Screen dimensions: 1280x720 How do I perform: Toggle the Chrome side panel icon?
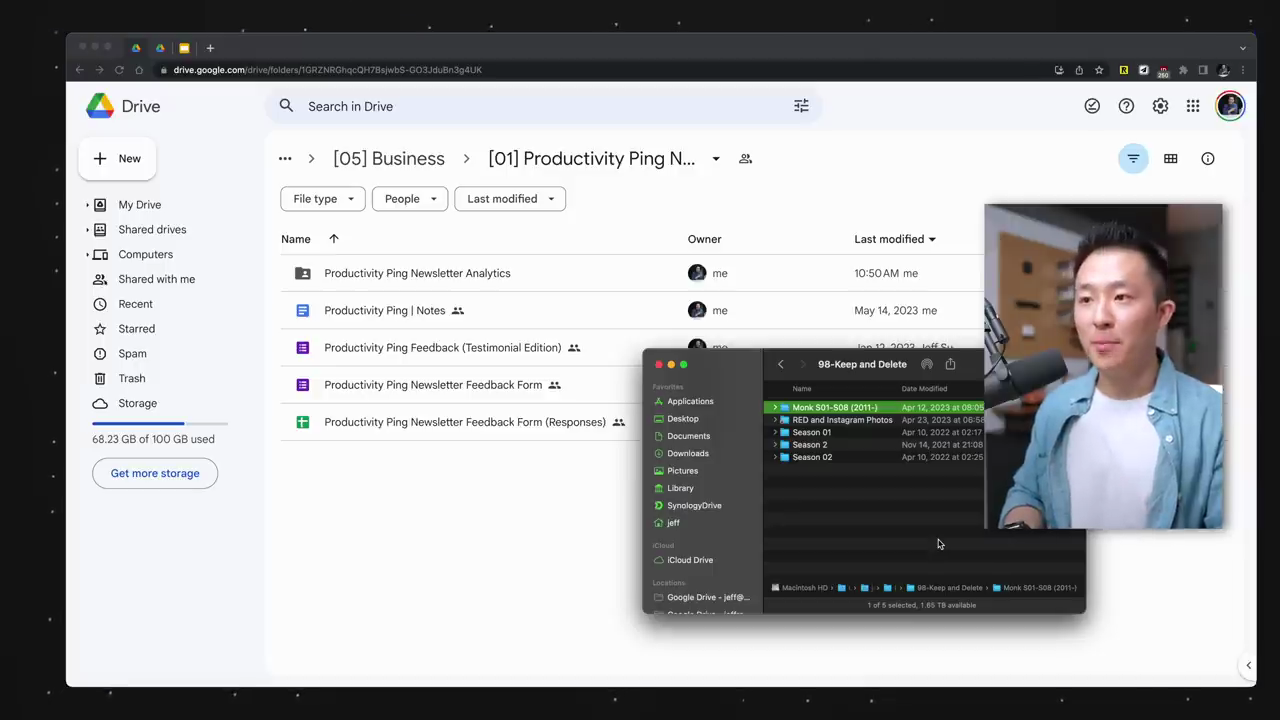pos(1203,70)
